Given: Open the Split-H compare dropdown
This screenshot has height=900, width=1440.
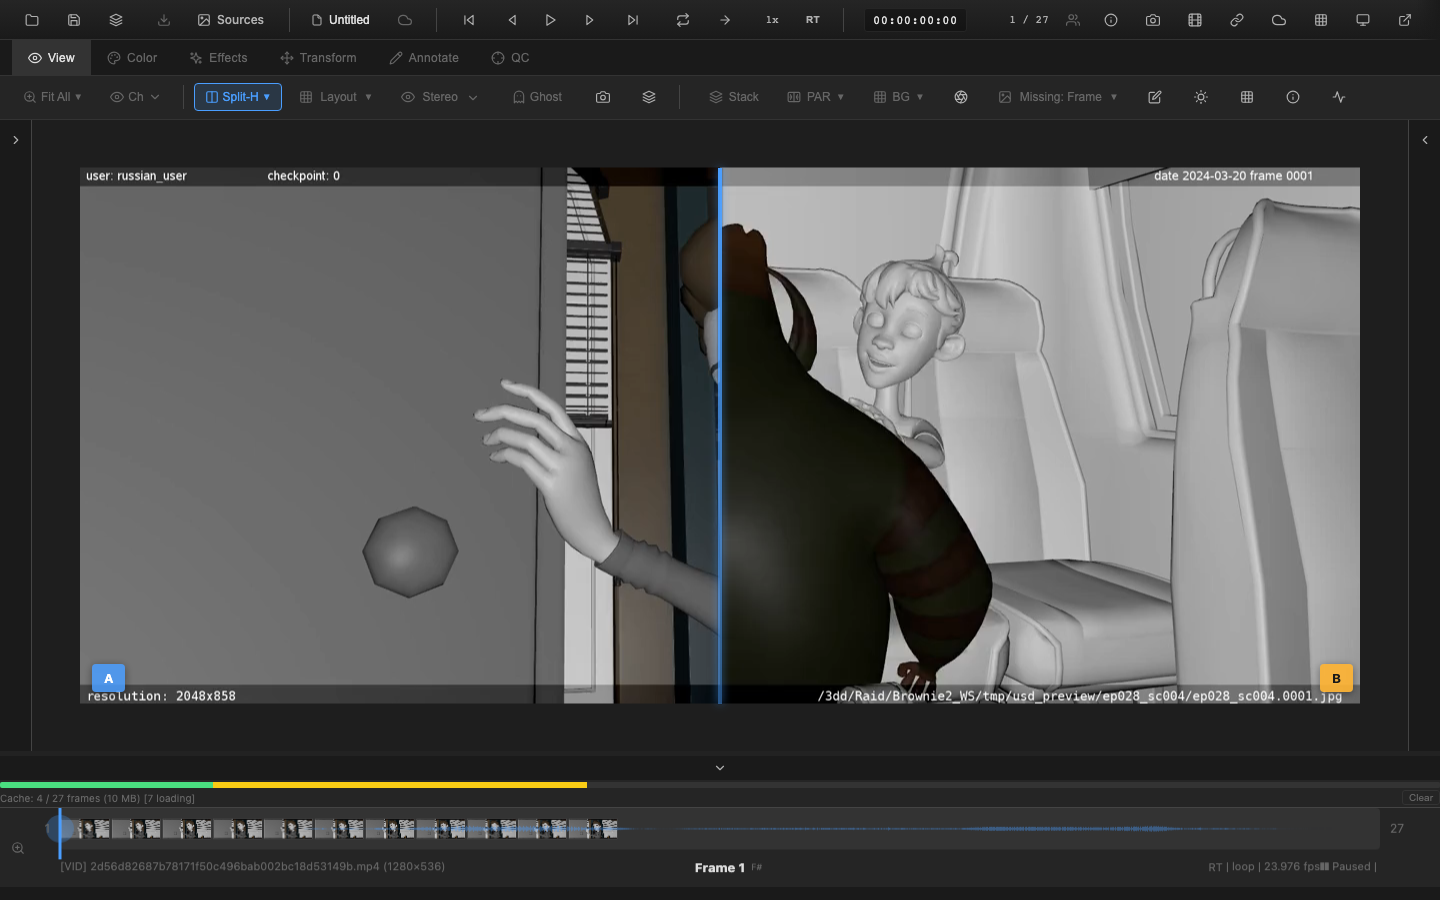Looking at the screenshot, I should [237, 97].
